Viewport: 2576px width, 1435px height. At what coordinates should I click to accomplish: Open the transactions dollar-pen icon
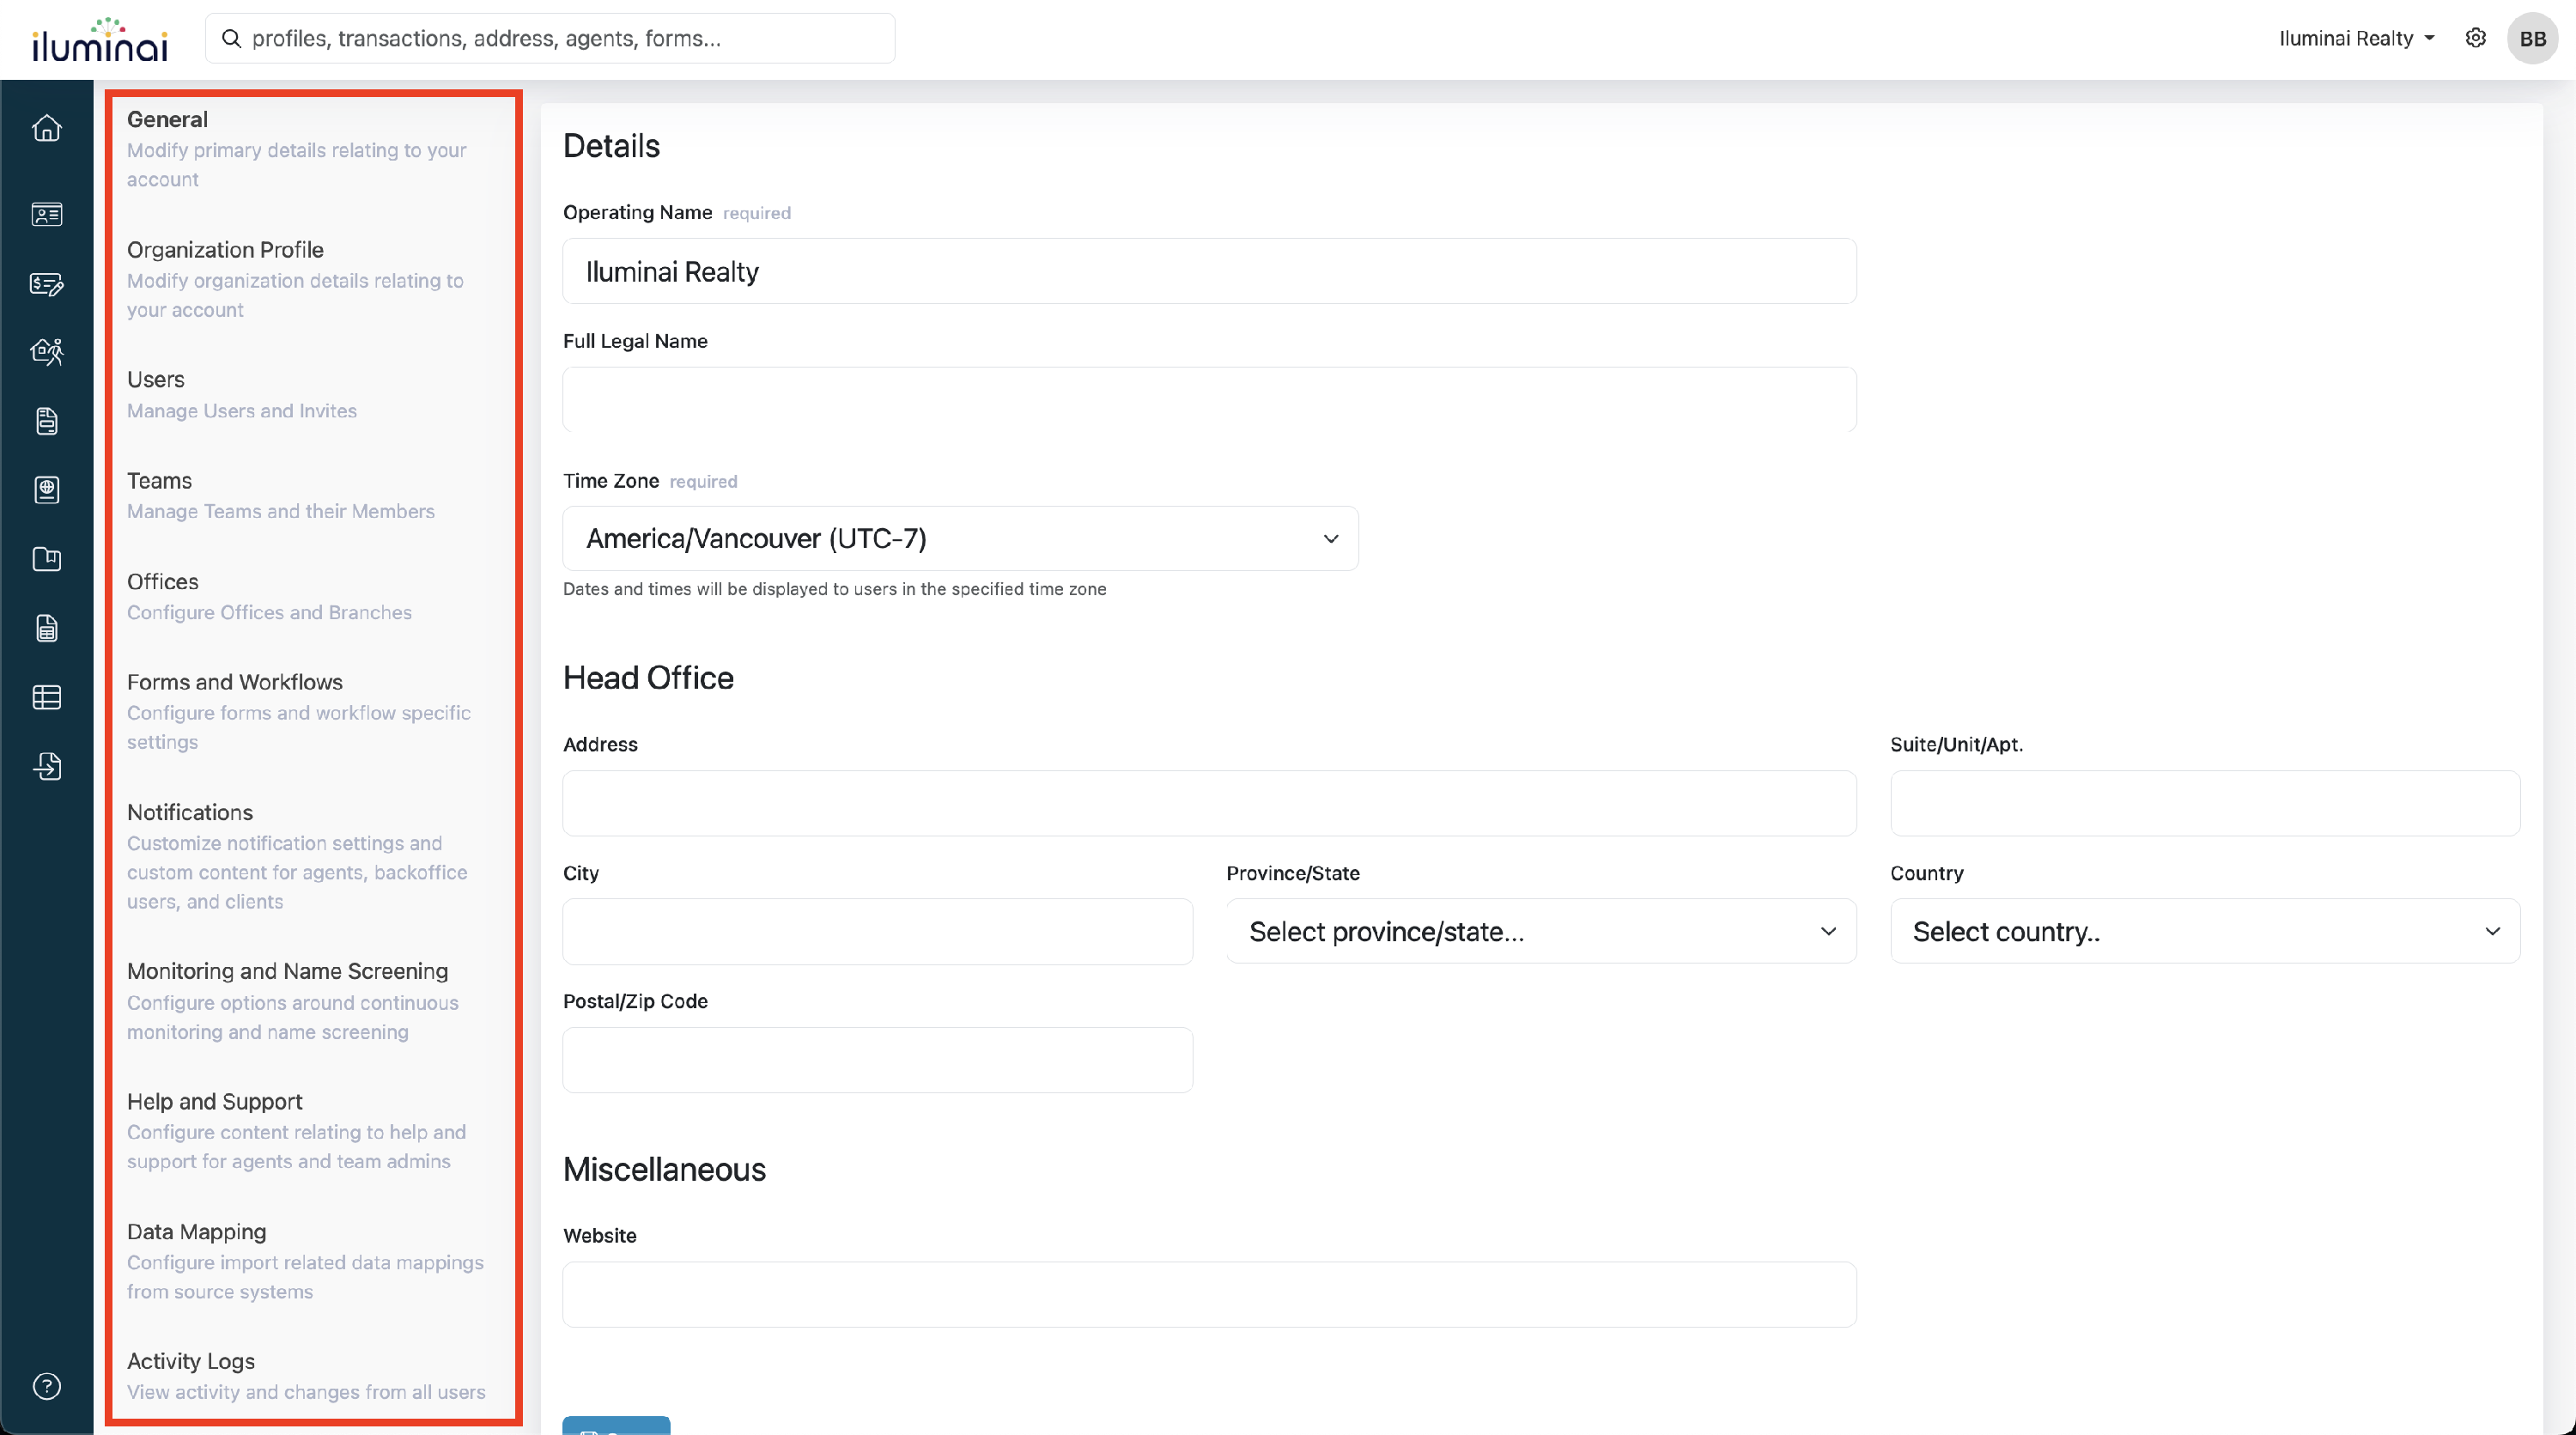(x=47, y=284)
